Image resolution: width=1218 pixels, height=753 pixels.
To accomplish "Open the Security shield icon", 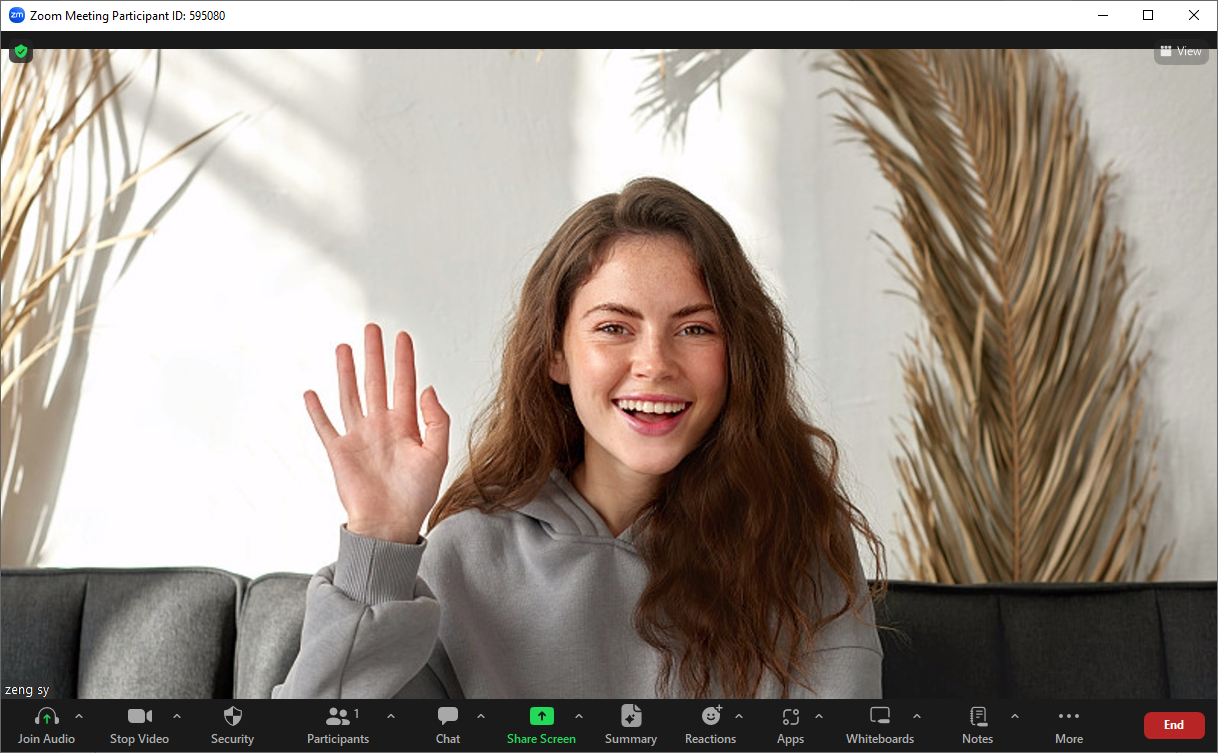I will (x=232, y=716).
